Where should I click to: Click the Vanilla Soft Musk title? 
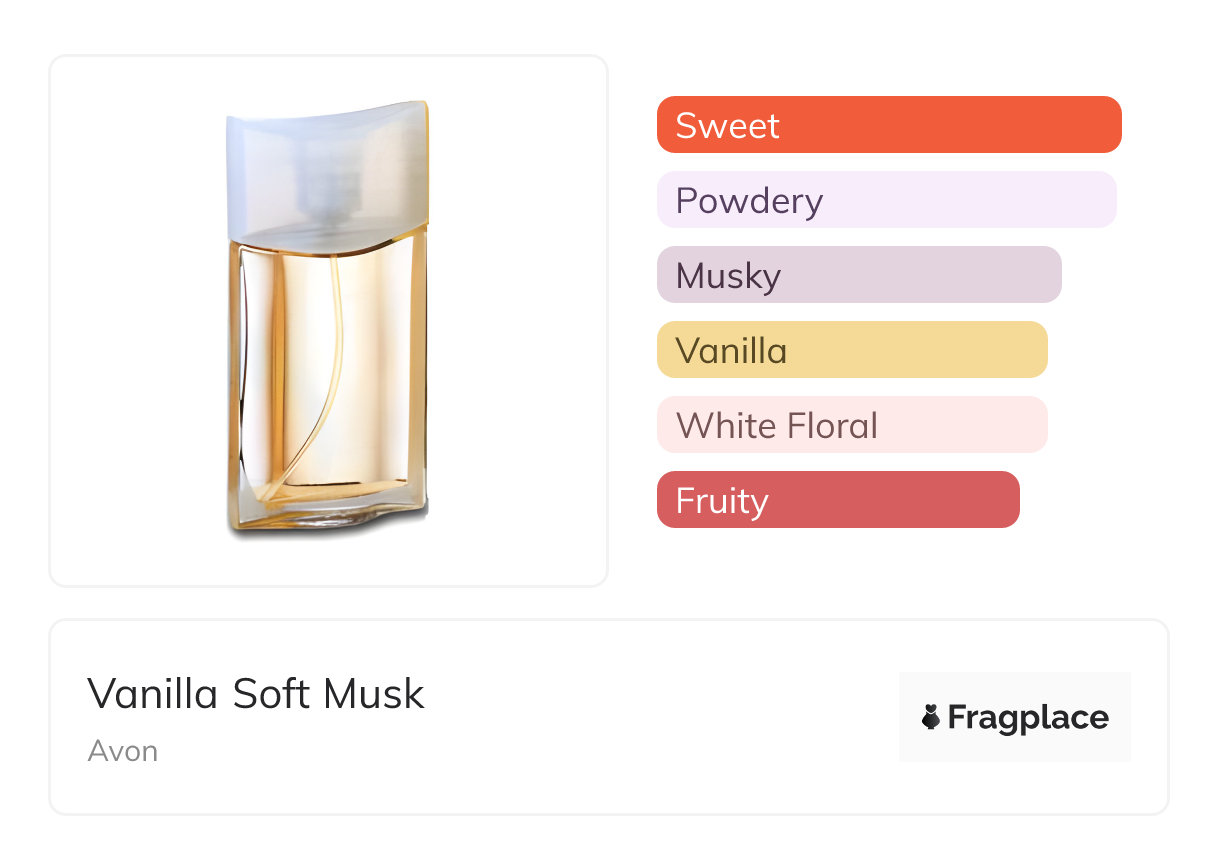coord(256,694)
